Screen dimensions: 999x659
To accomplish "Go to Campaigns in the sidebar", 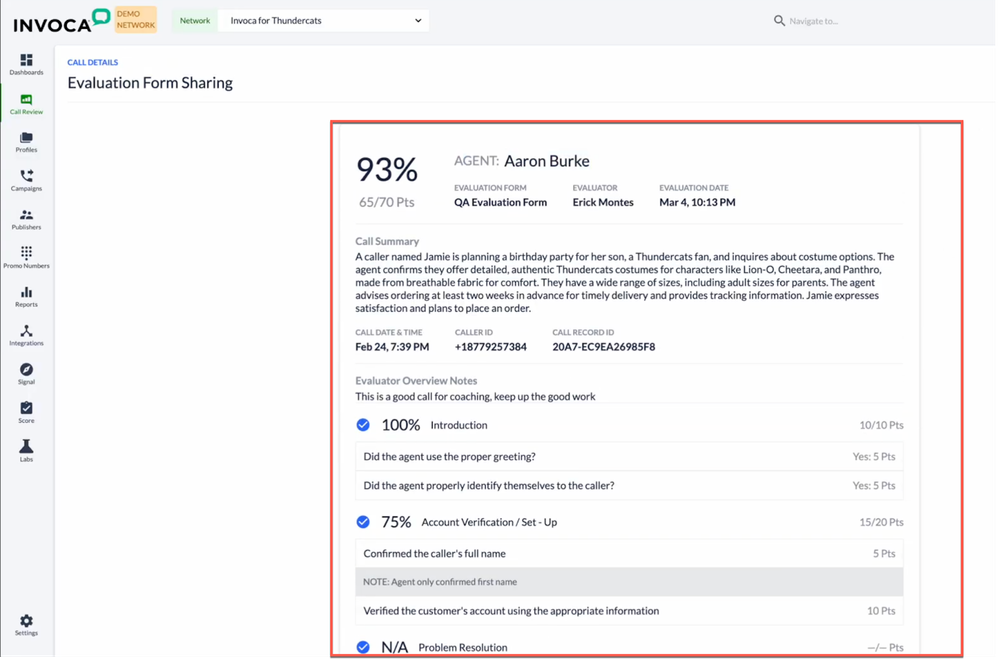I will [x=26, y=181].
